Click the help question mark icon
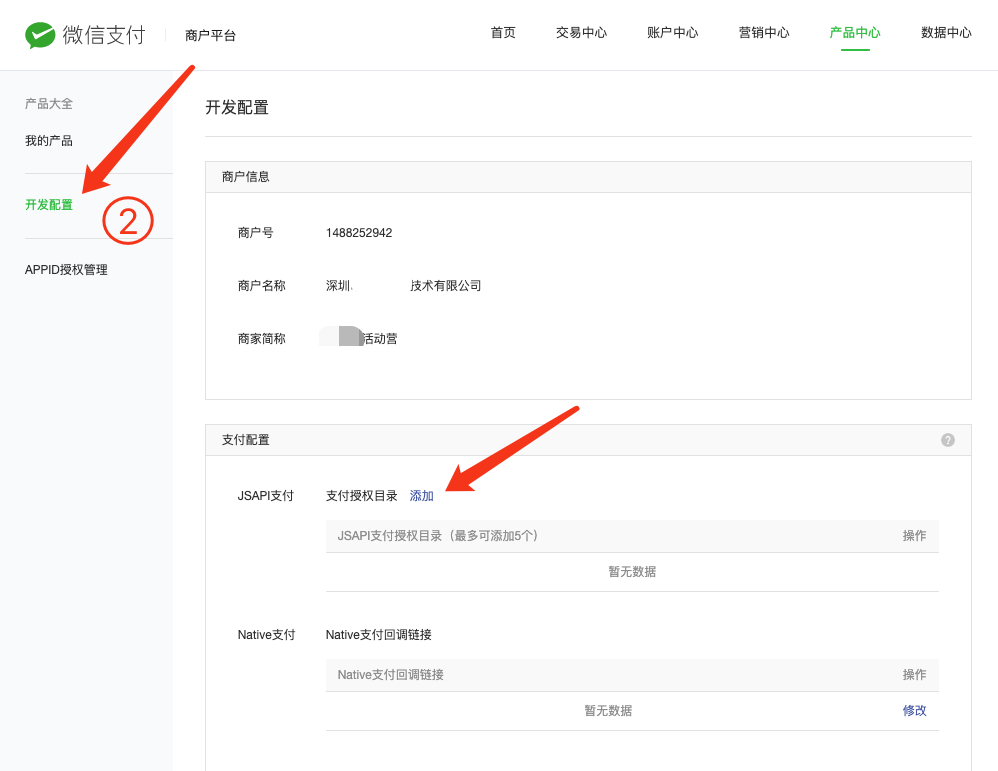Viewport: 998px width, 771px height. 947,440
